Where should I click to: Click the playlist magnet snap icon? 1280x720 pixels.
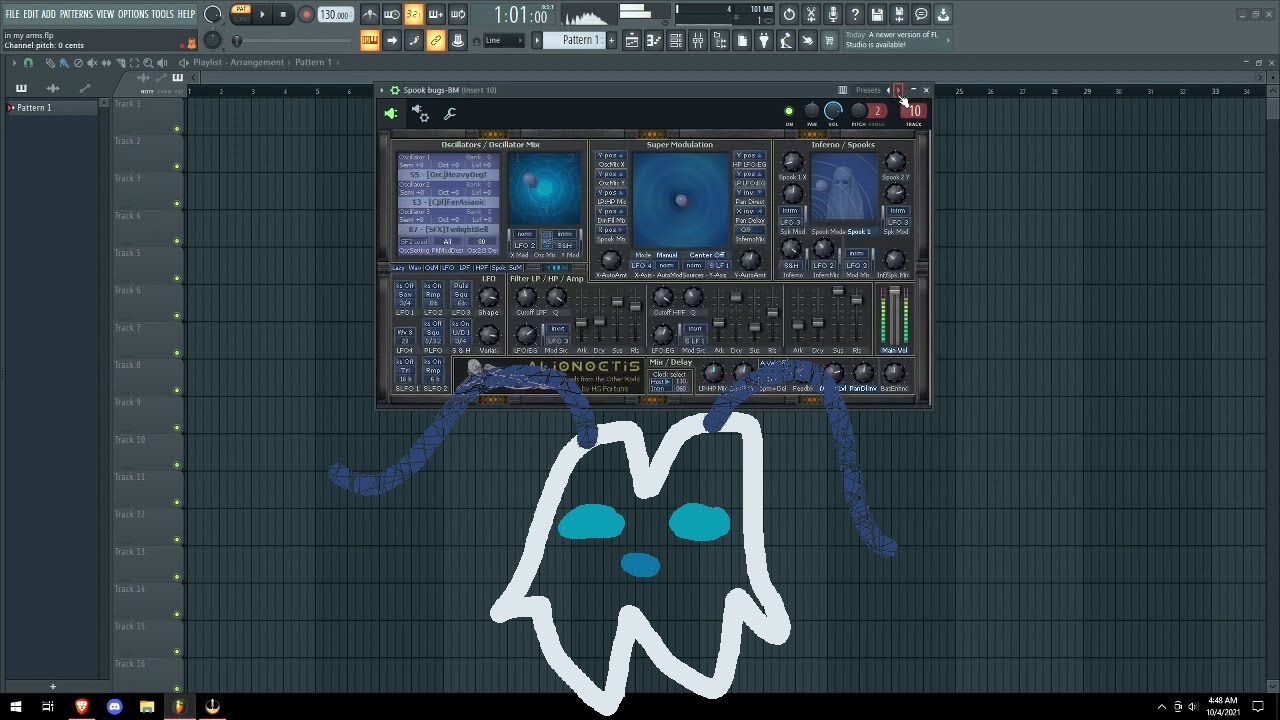point(28,63)
